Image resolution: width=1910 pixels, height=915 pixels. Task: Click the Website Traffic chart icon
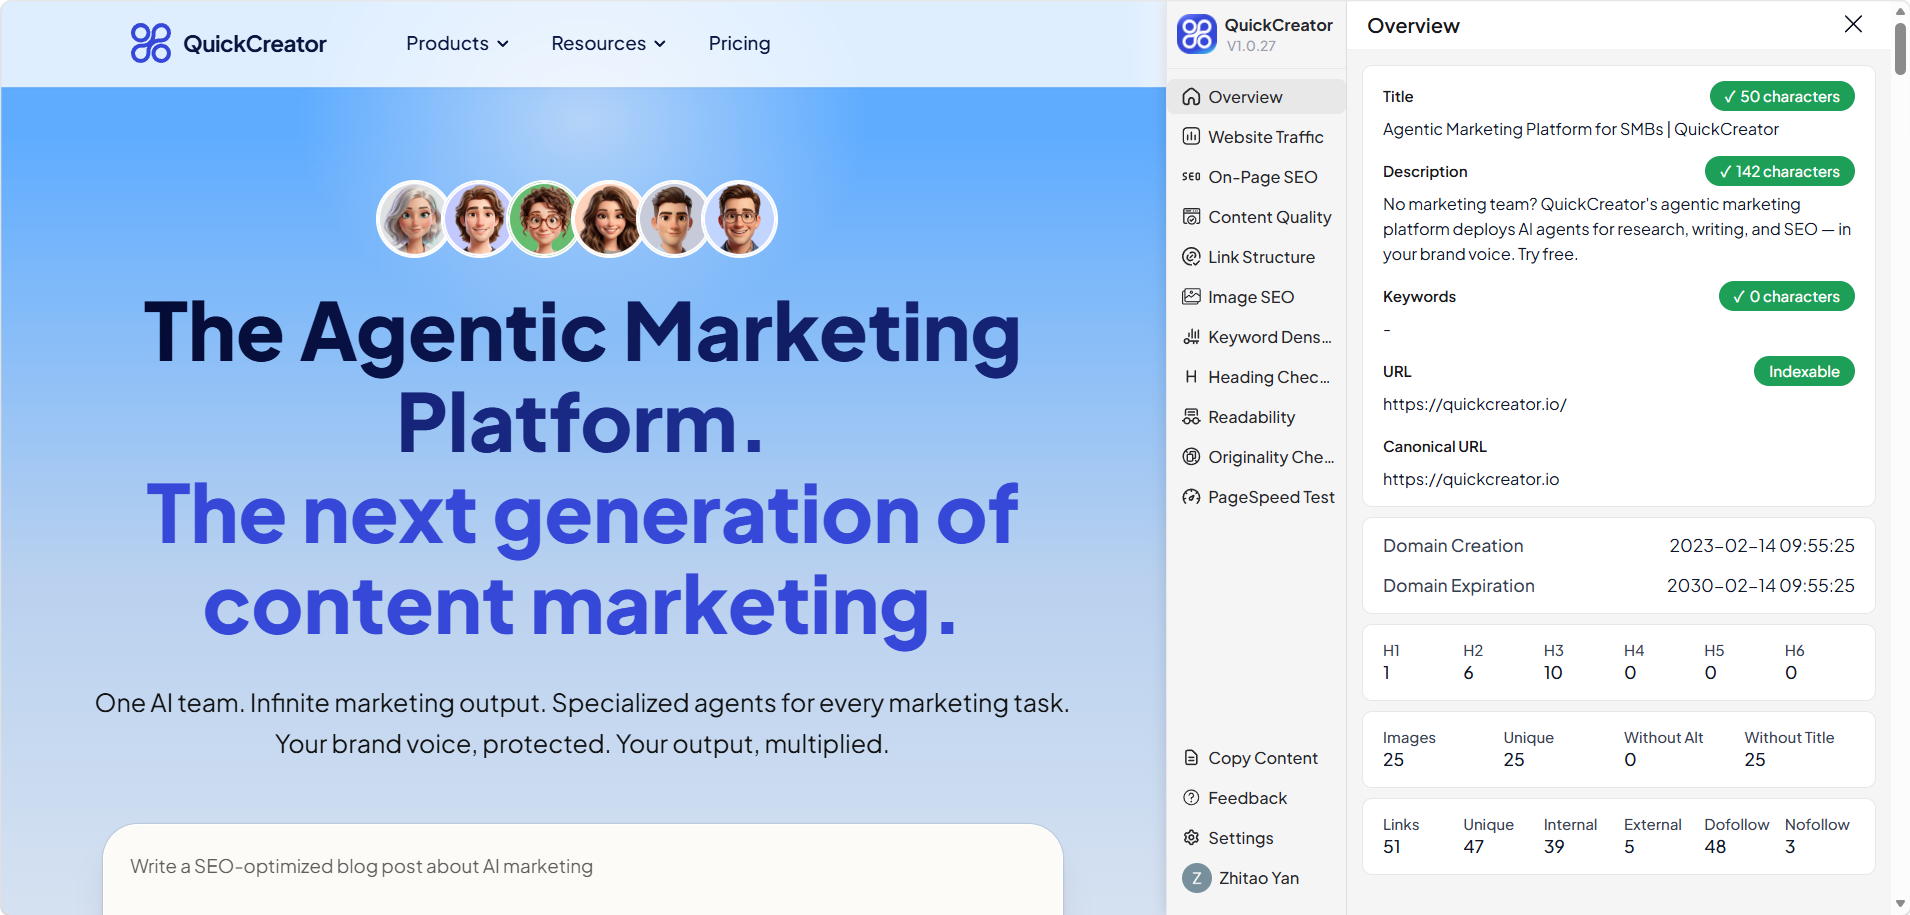(x=1191, y=137)
